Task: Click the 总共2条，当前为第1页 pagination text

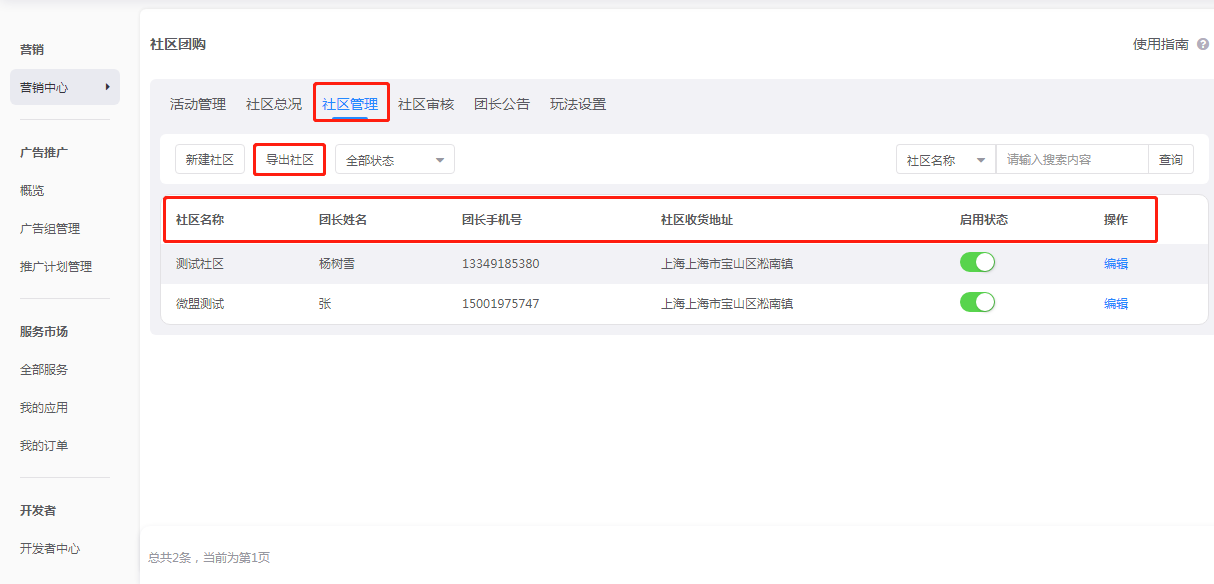Action: [x=209, y=557]
